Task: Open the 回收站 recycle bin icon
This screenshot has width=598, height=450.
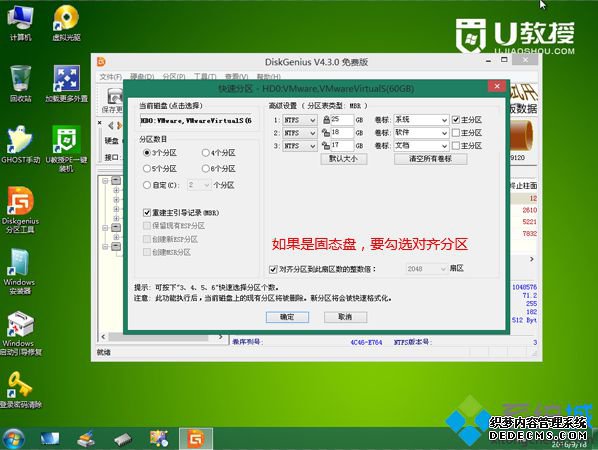Action: pos(20,84)
